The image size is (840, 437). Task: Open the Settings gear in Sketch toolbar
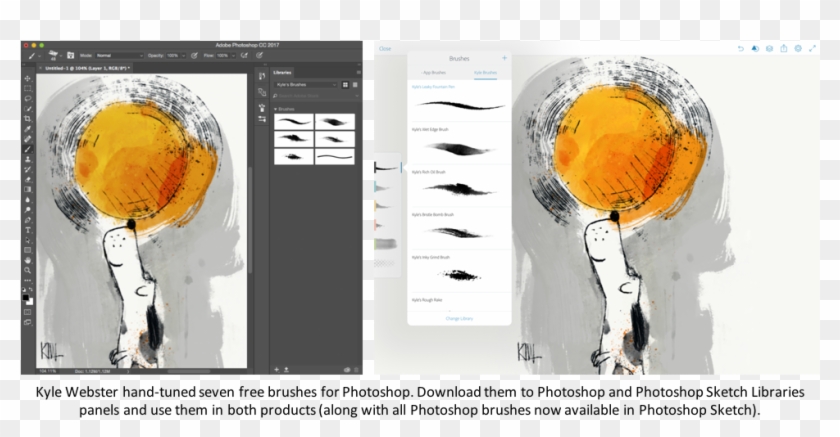798,49
